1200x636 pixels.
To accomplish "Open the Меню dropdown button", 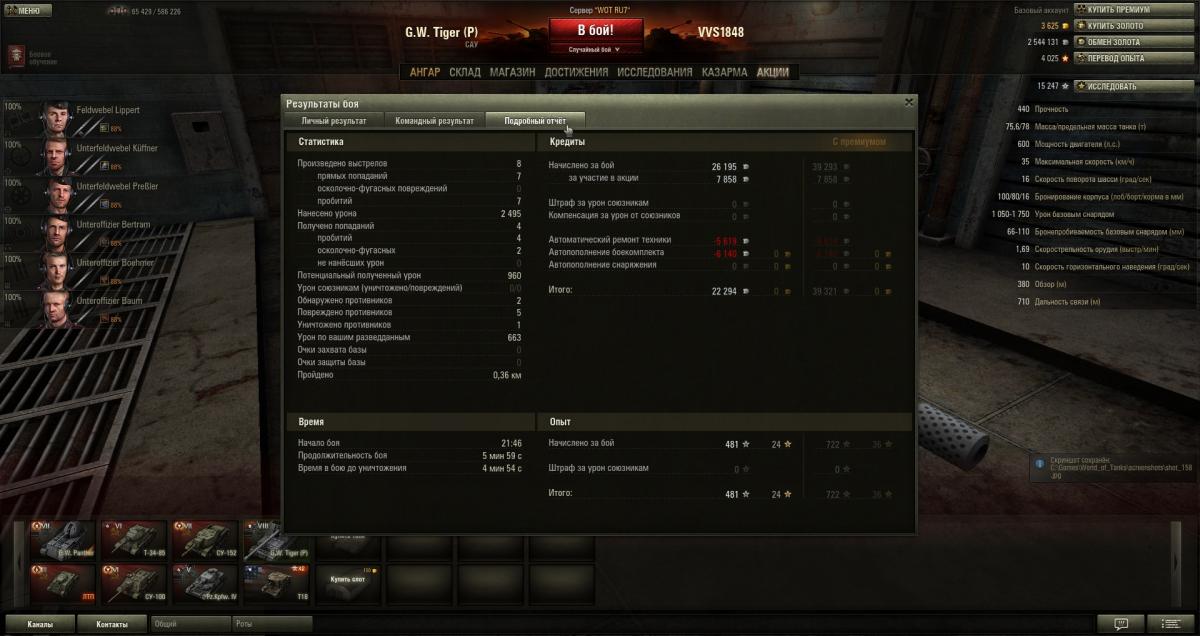I will pyautogui.click(x=28, y=10).
